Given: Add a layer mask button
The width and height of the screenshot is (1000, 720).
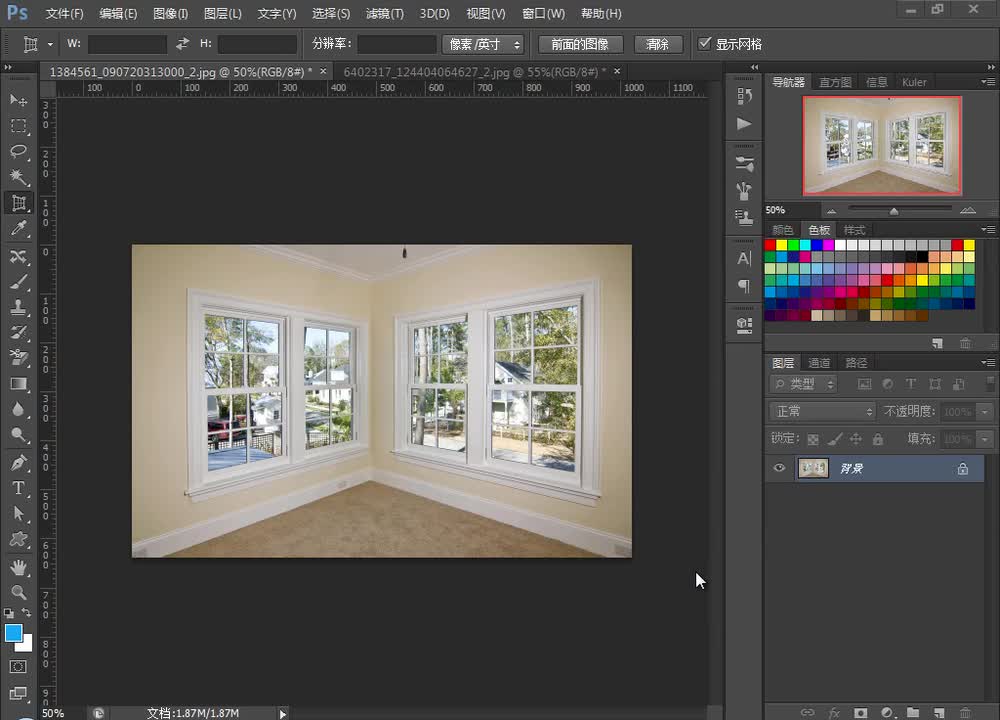Looking at the screenshot, I should [x=860, y=712].
